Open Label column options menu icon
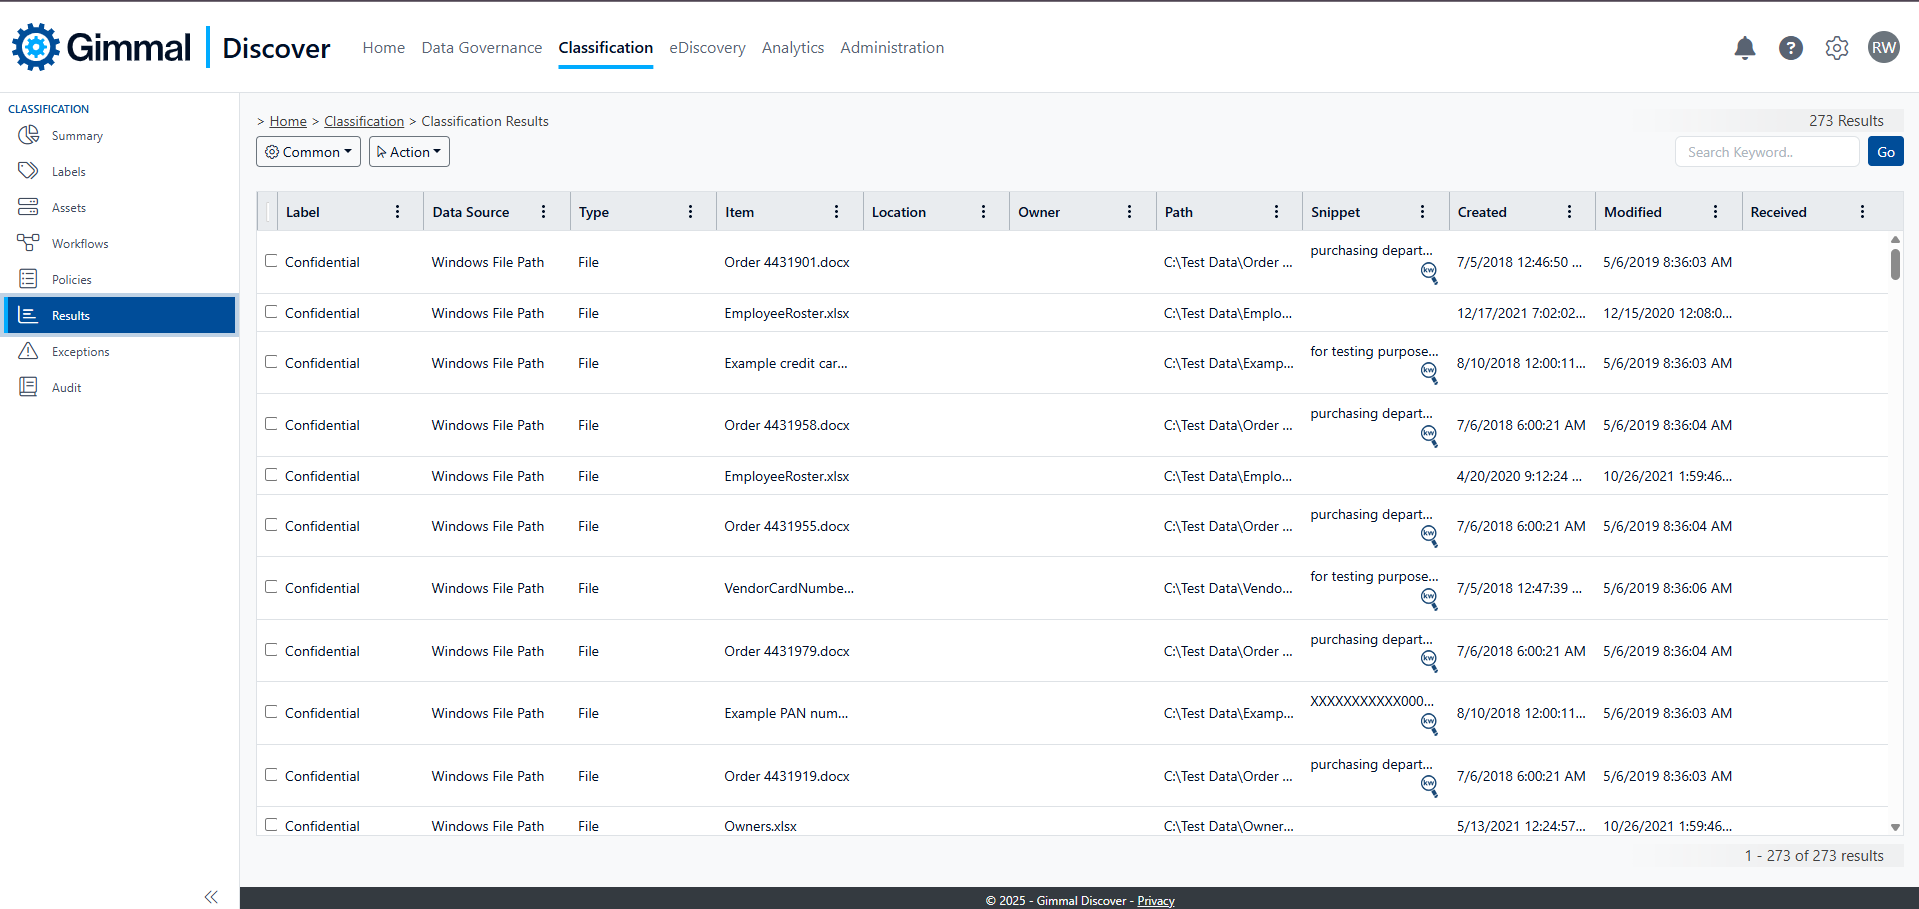The width and height of the screenshot is (1919, 909). pyautogui.click(x=397, y=212)
